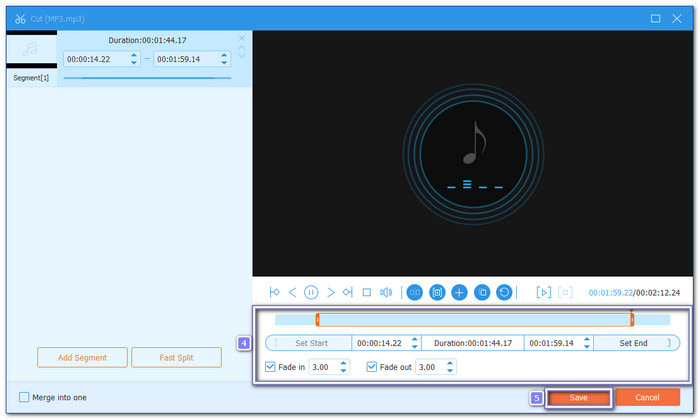700x420 pixels.
Task: Save the trimmed audio
Action: tap(578, 397)
